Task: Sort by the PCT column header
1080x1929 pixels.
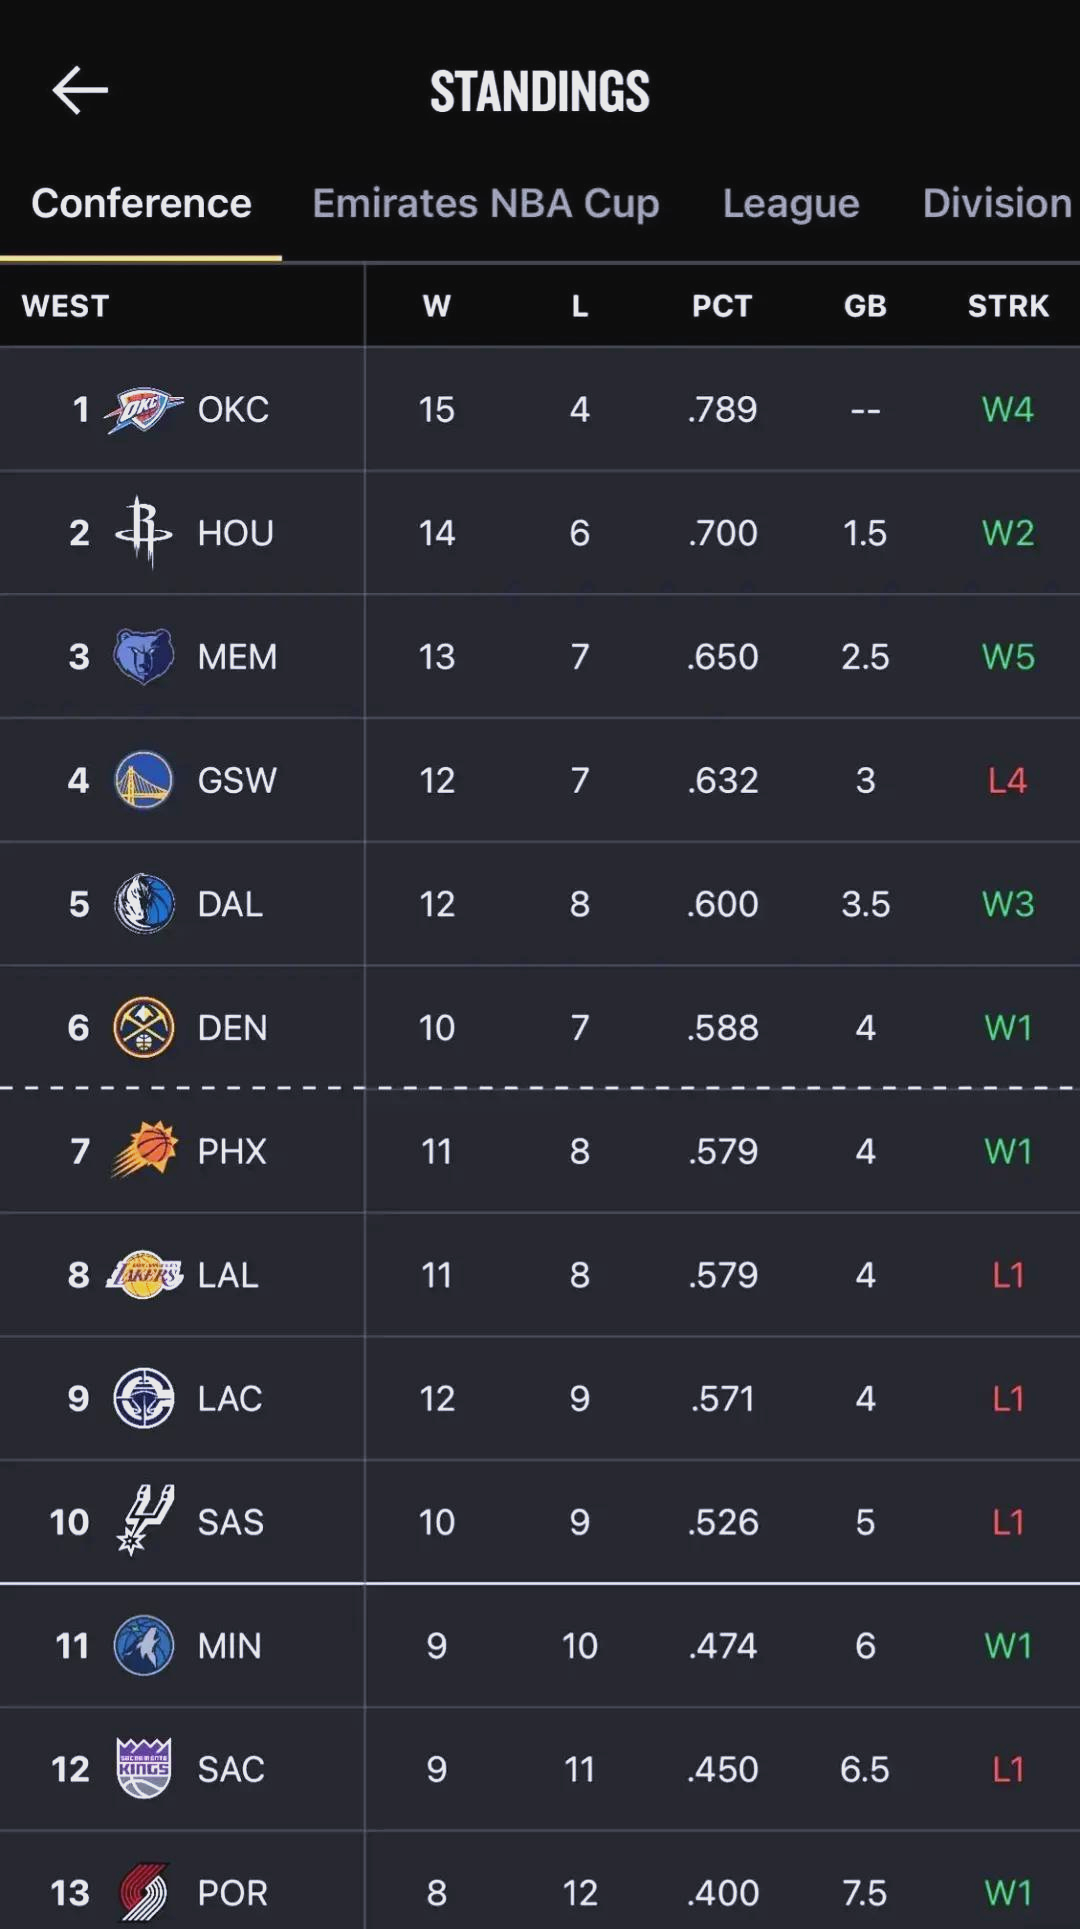Action: [x=722, y=306]
